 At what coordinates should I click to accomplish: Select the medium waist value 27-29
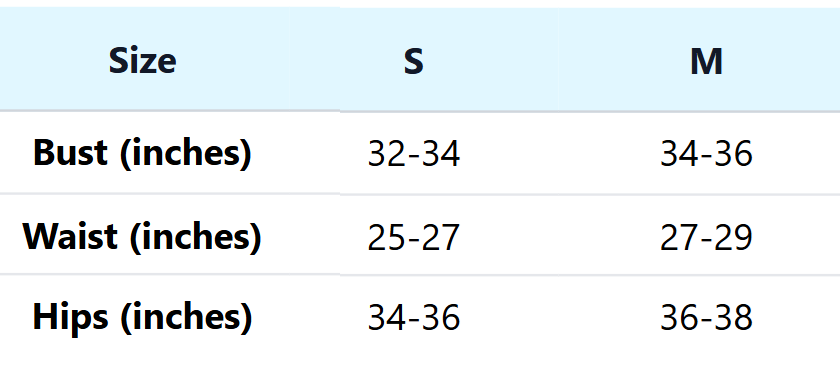pyautogui.click(x=706, y=237)
